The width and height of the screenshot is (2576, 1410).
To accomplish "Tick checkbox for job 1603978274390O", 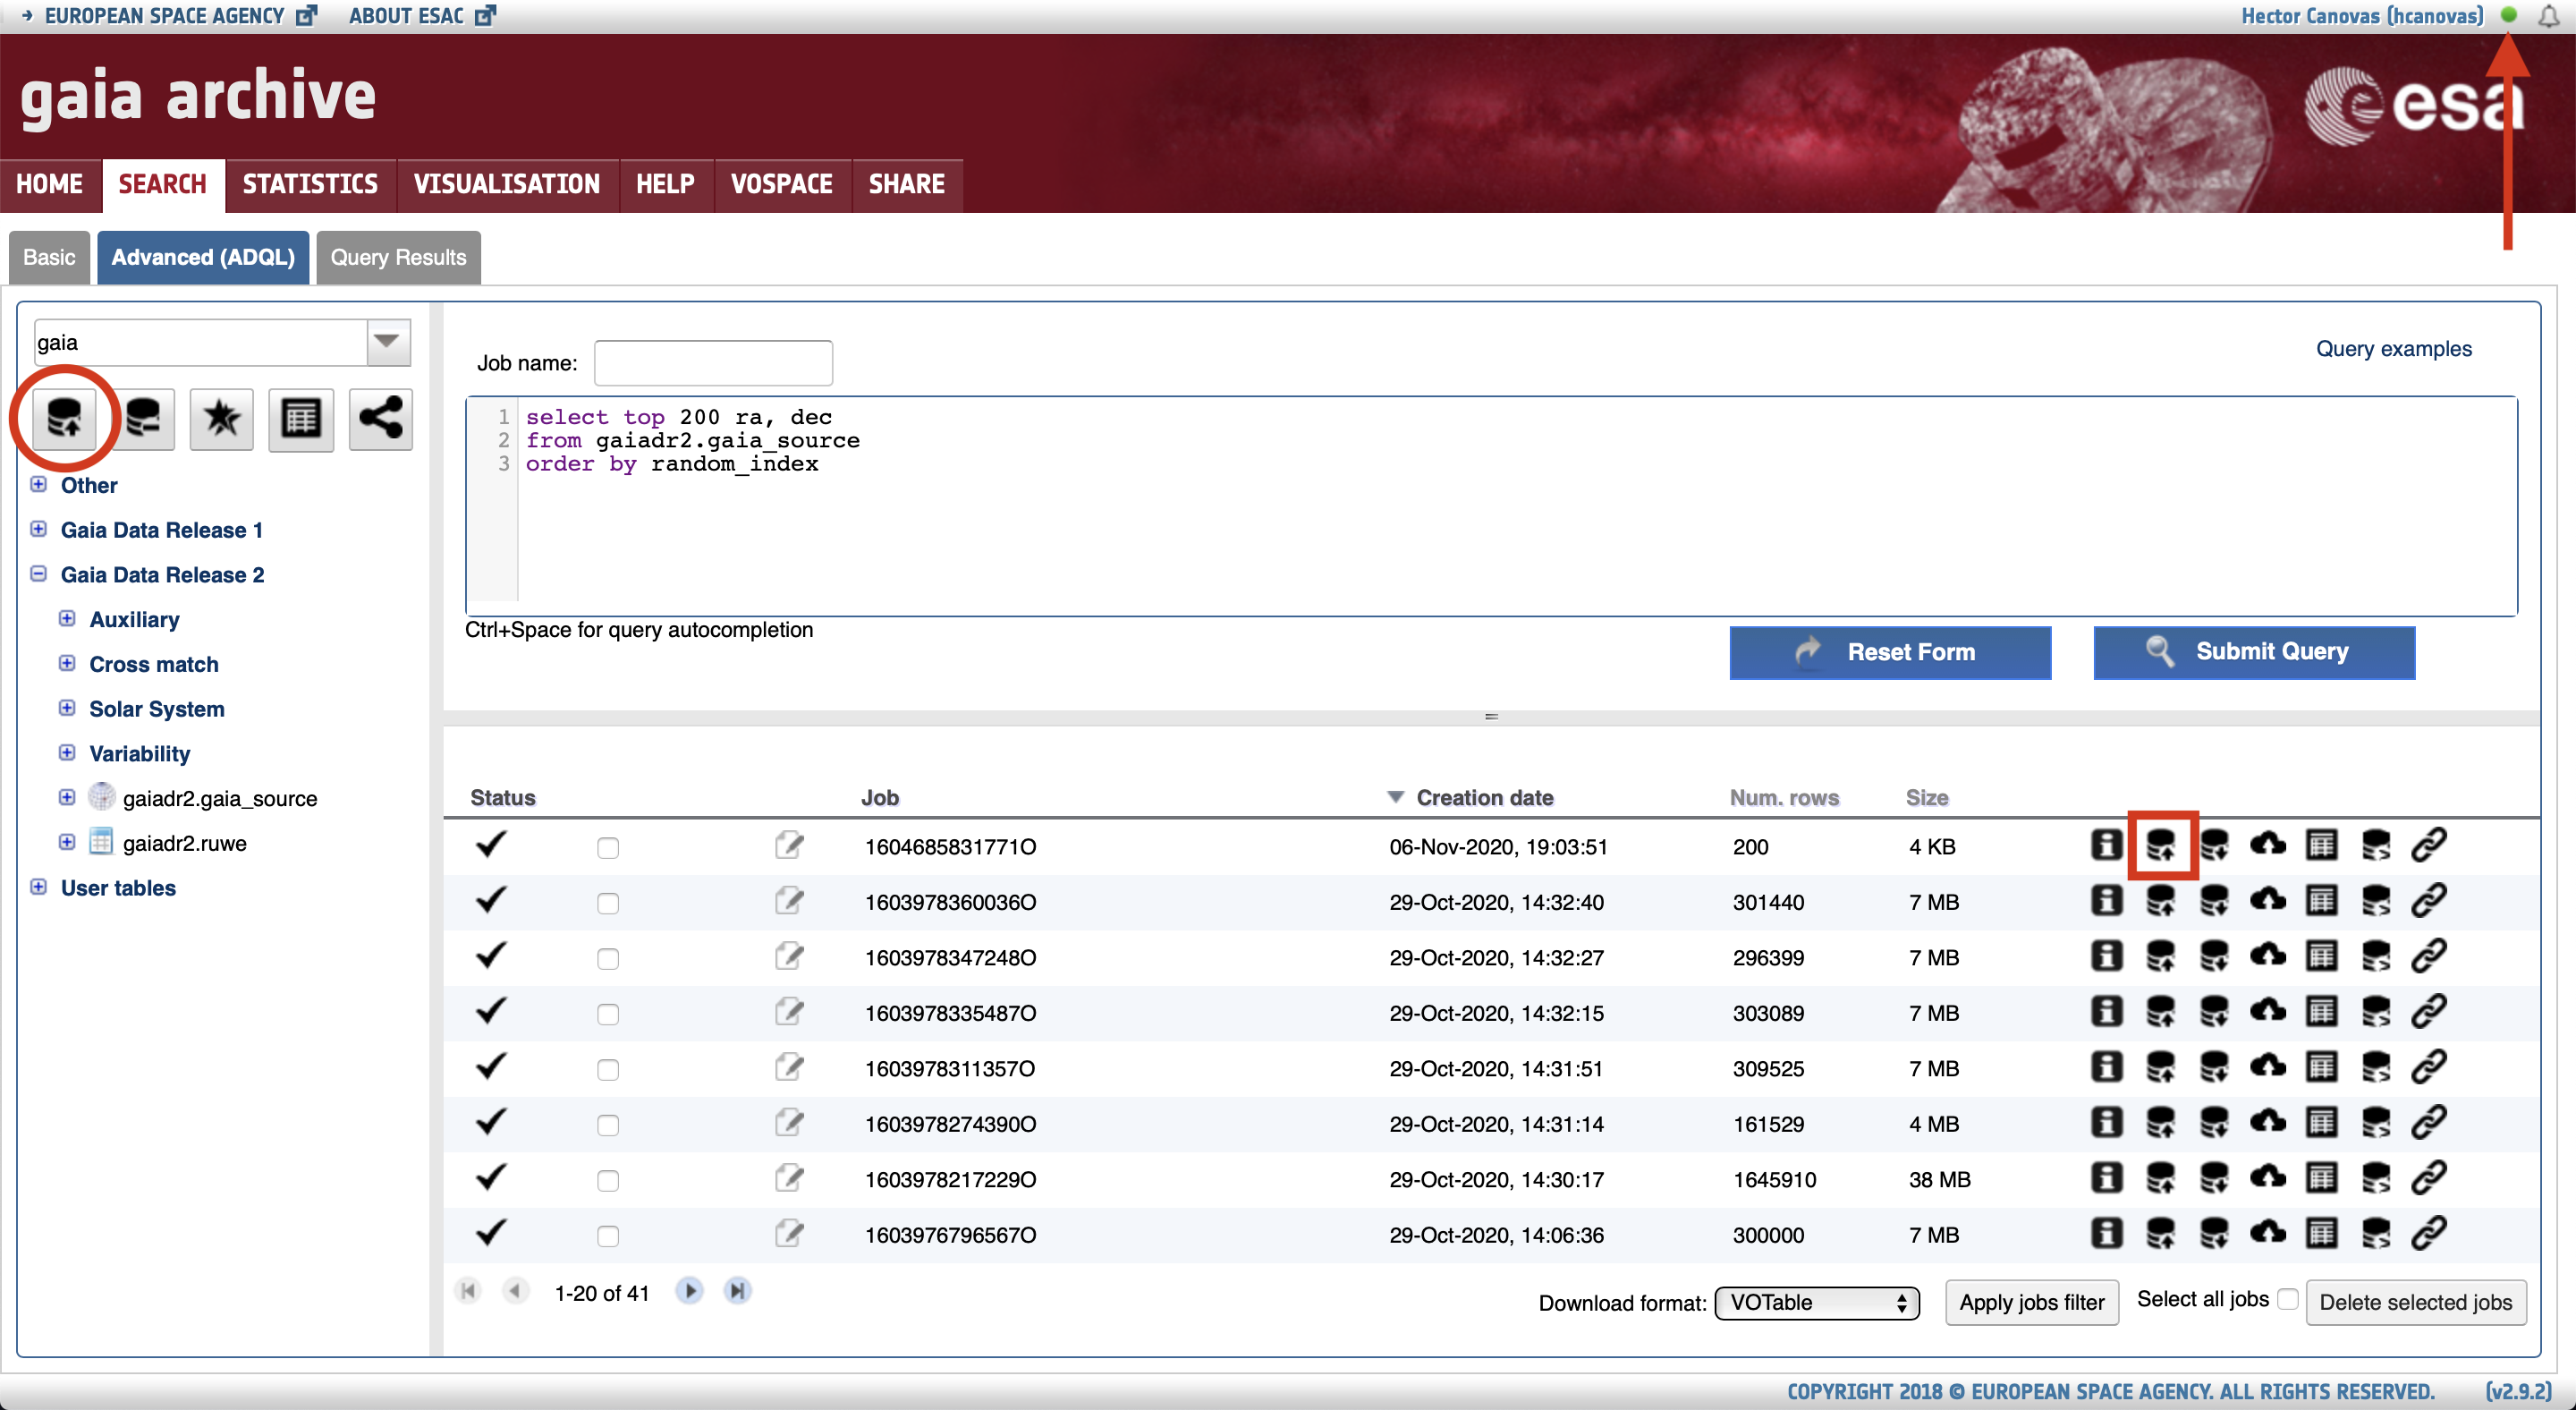I will point(608,1125).
